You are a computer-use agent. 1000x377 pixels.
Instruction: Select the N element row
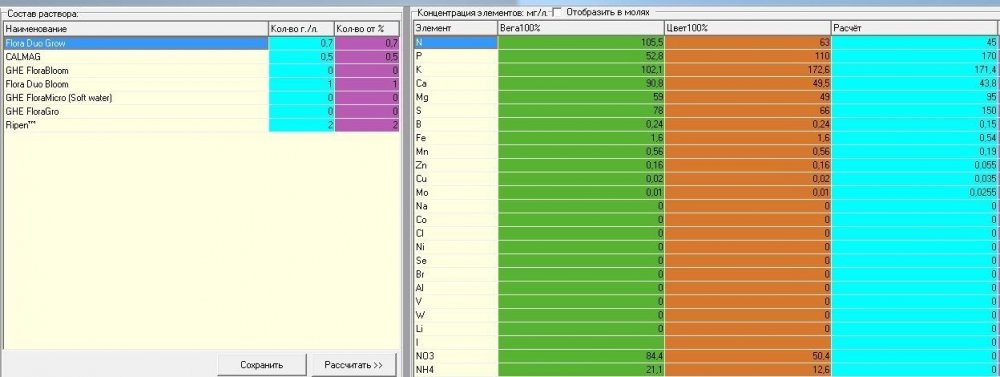click(706, 42)
